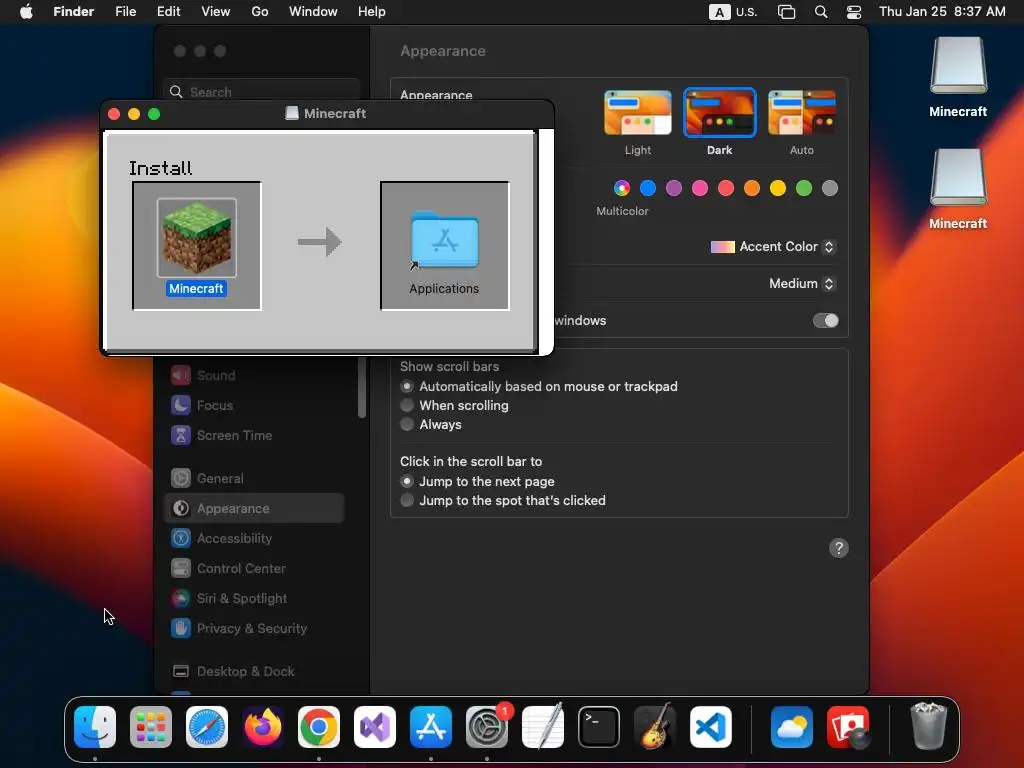Pick the blue accent color

coord(648,189)
